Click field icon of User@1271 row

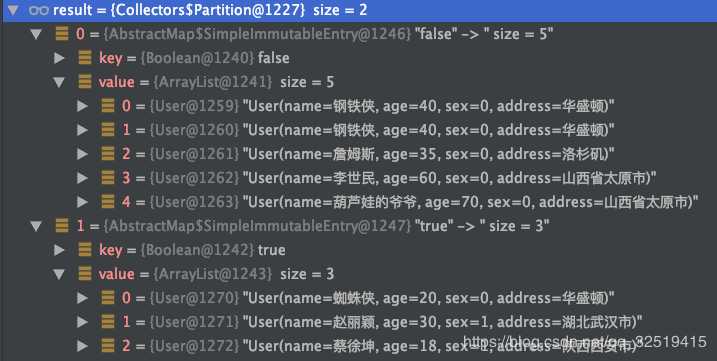pyautogui.click(x=108, y=322)
